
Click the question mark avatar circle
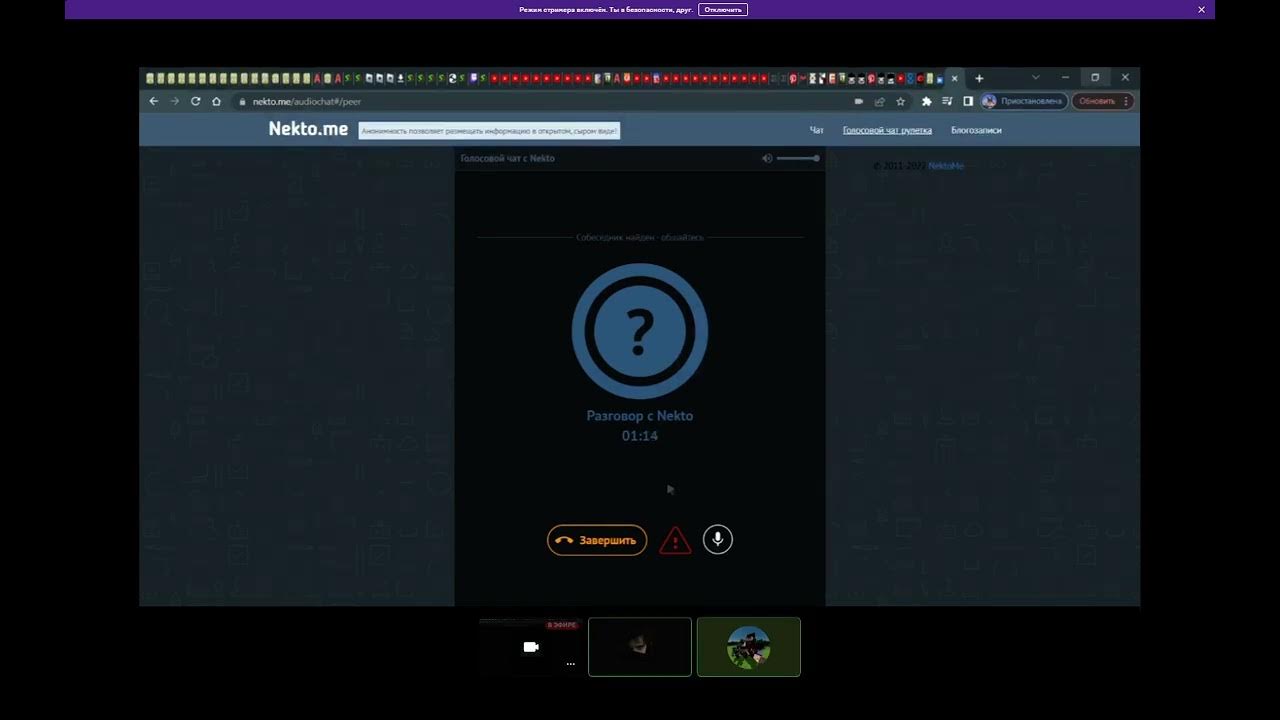tap(640, 331)
